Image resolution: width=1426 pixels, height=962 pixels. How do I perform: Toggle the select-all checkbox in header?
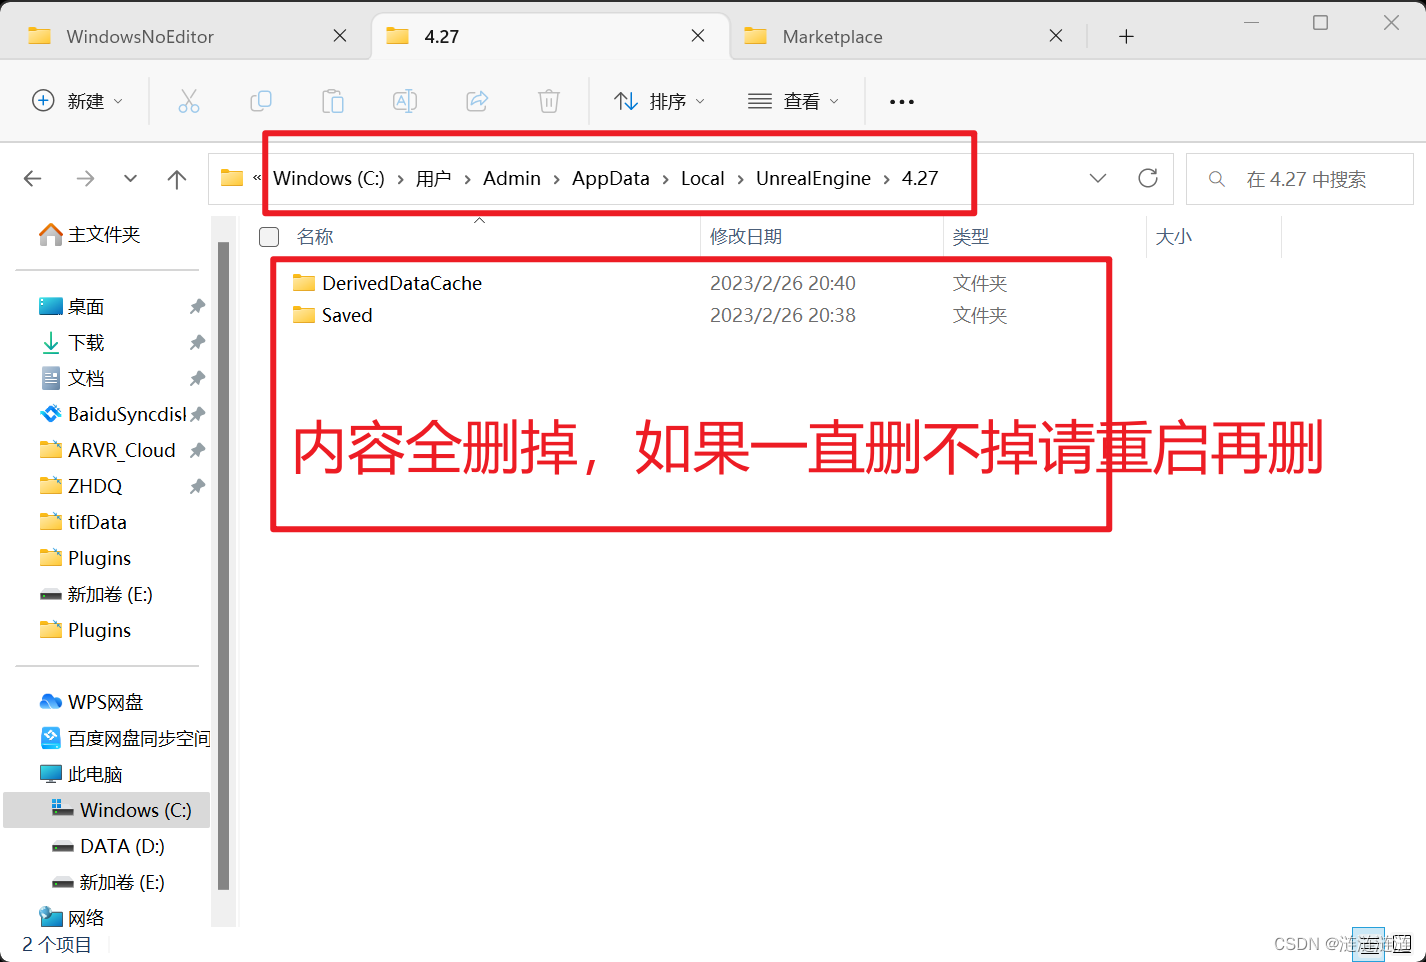tap(269, 237)
